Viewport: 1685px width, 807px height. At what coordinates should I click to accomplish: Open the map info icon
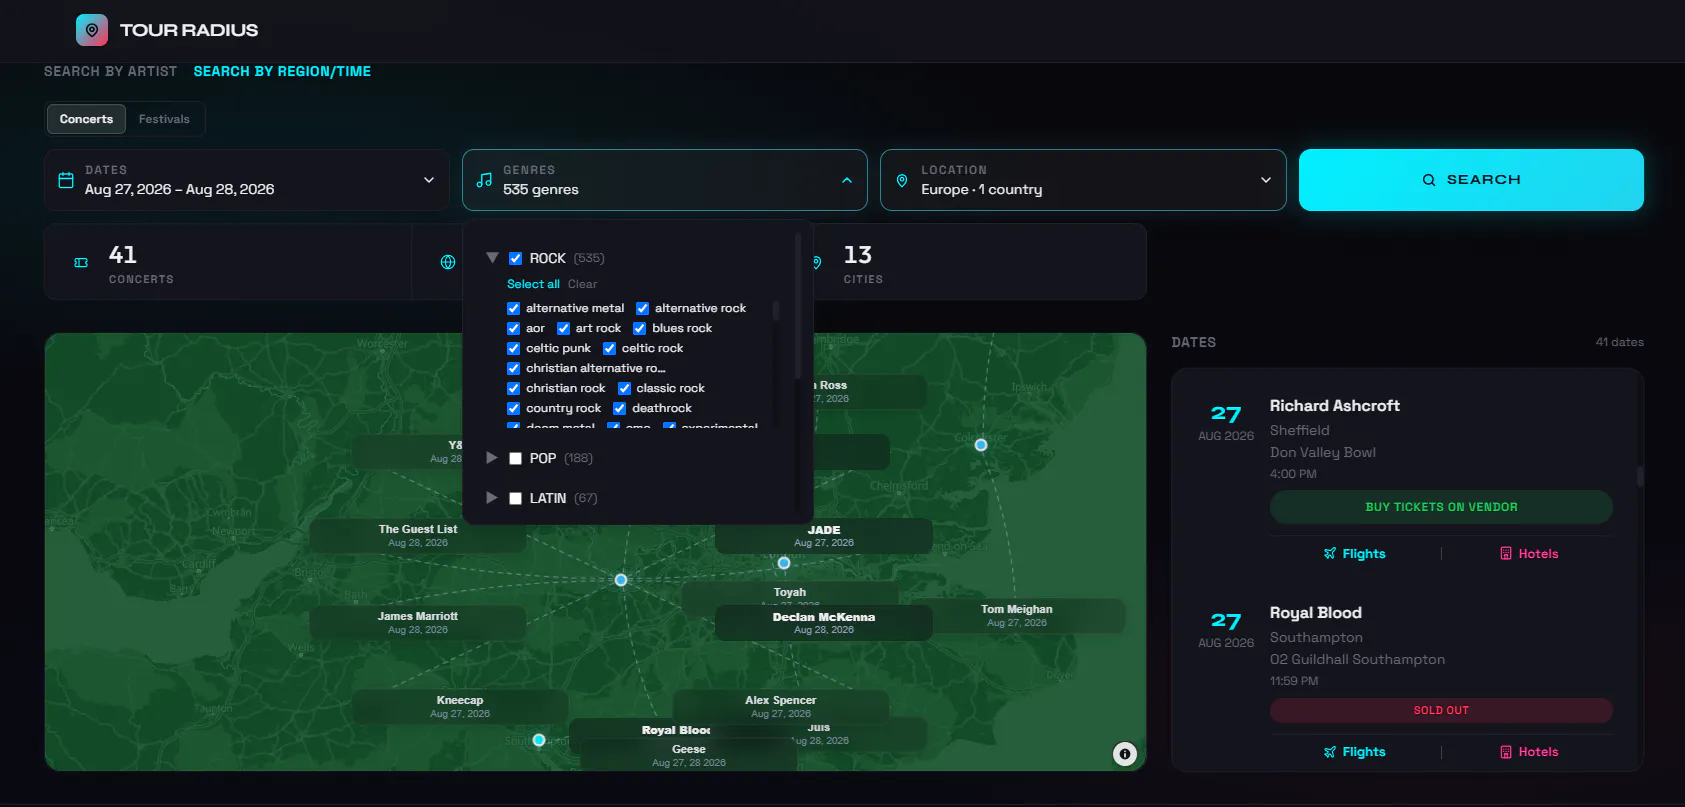coord(1125,754)
